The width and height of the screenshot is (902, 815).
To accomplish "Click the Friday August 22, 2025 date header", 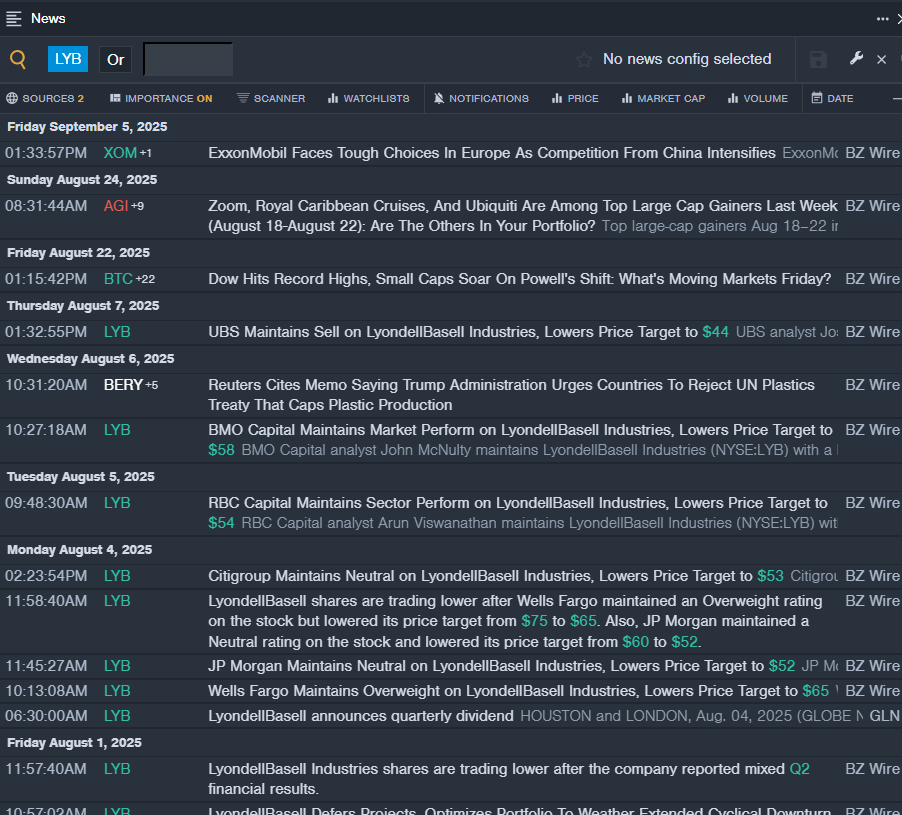I will tap(78, 252).
